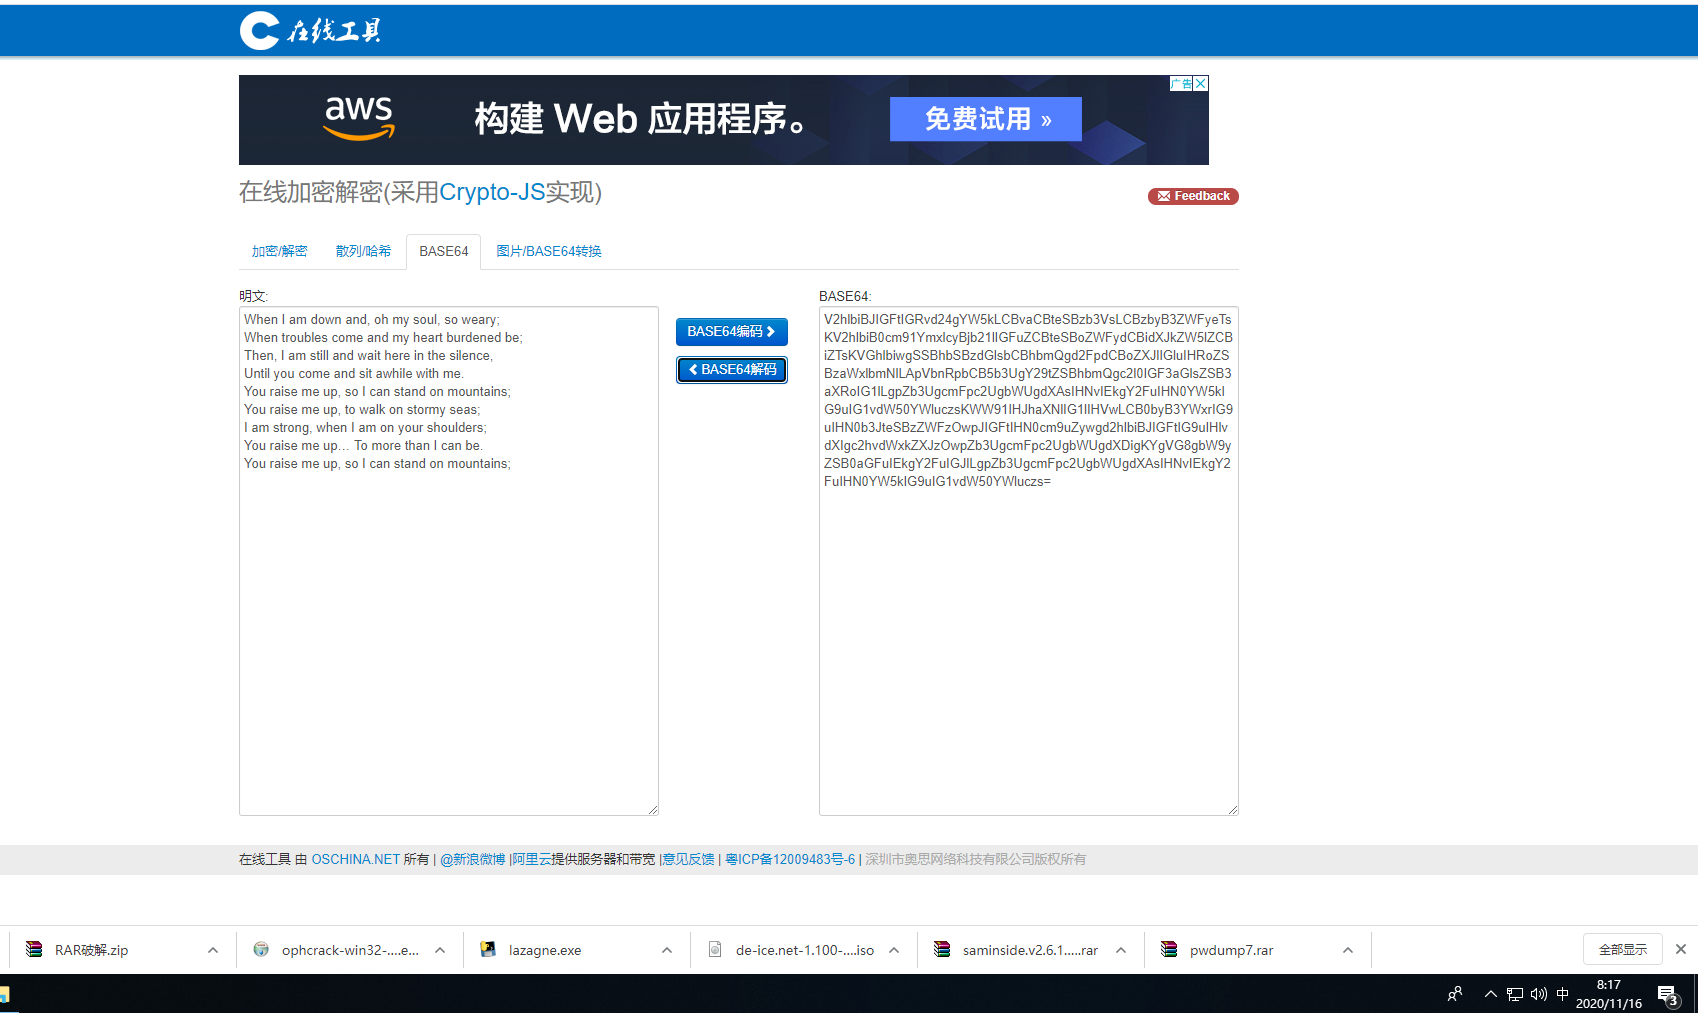Image resolution: width=1698 pixels, height=1013 pixels.
Task: Click the 全部显示 show all downloads button
Action: [1623, 949]
